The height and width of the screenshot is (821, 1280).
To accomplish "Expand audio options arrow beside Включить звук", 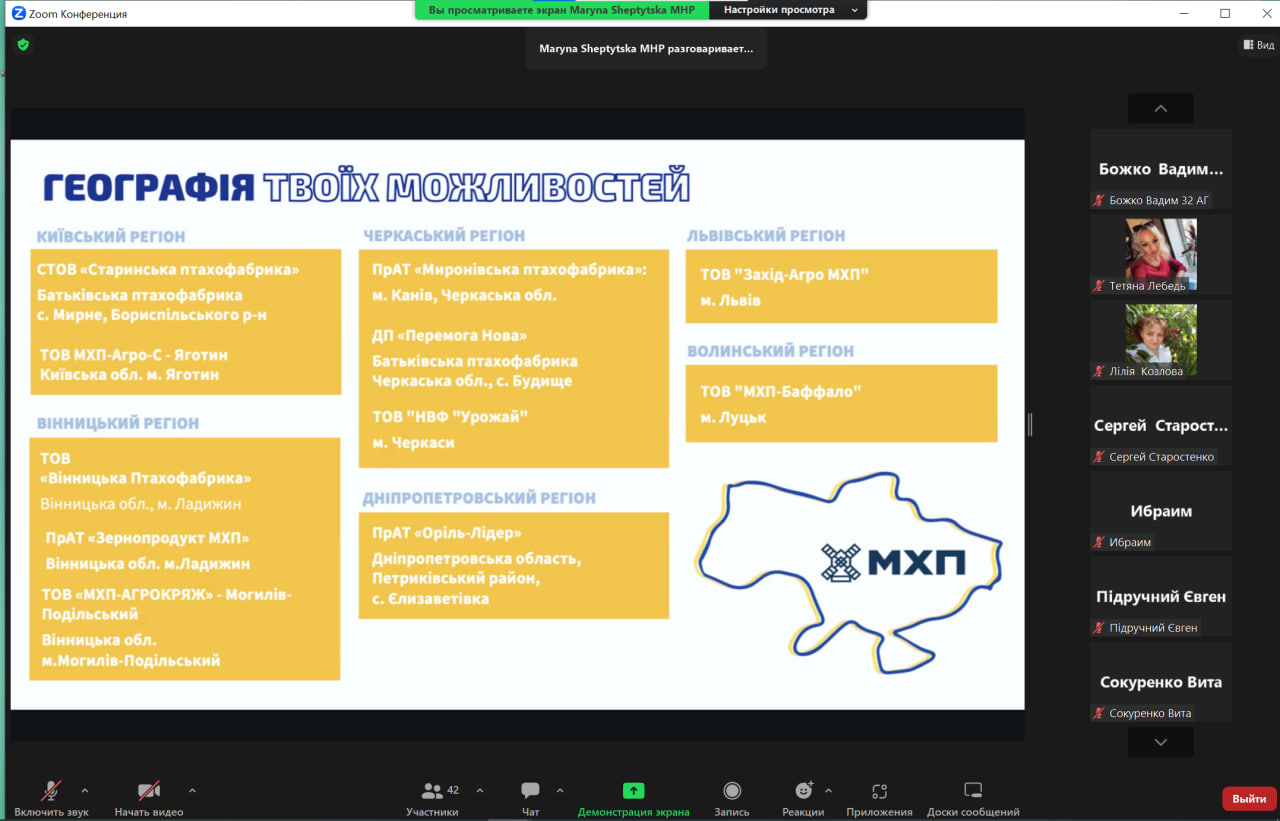I will click(84, 790).
